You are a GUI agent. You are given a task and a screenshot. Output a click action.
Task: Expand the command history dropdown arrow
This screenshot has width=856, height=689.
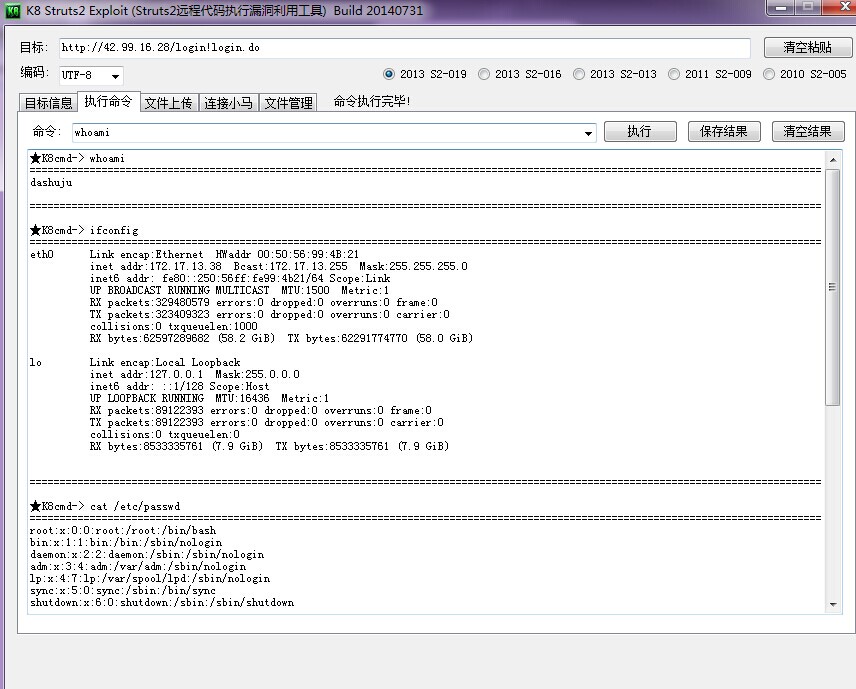(x=588, y=133)
